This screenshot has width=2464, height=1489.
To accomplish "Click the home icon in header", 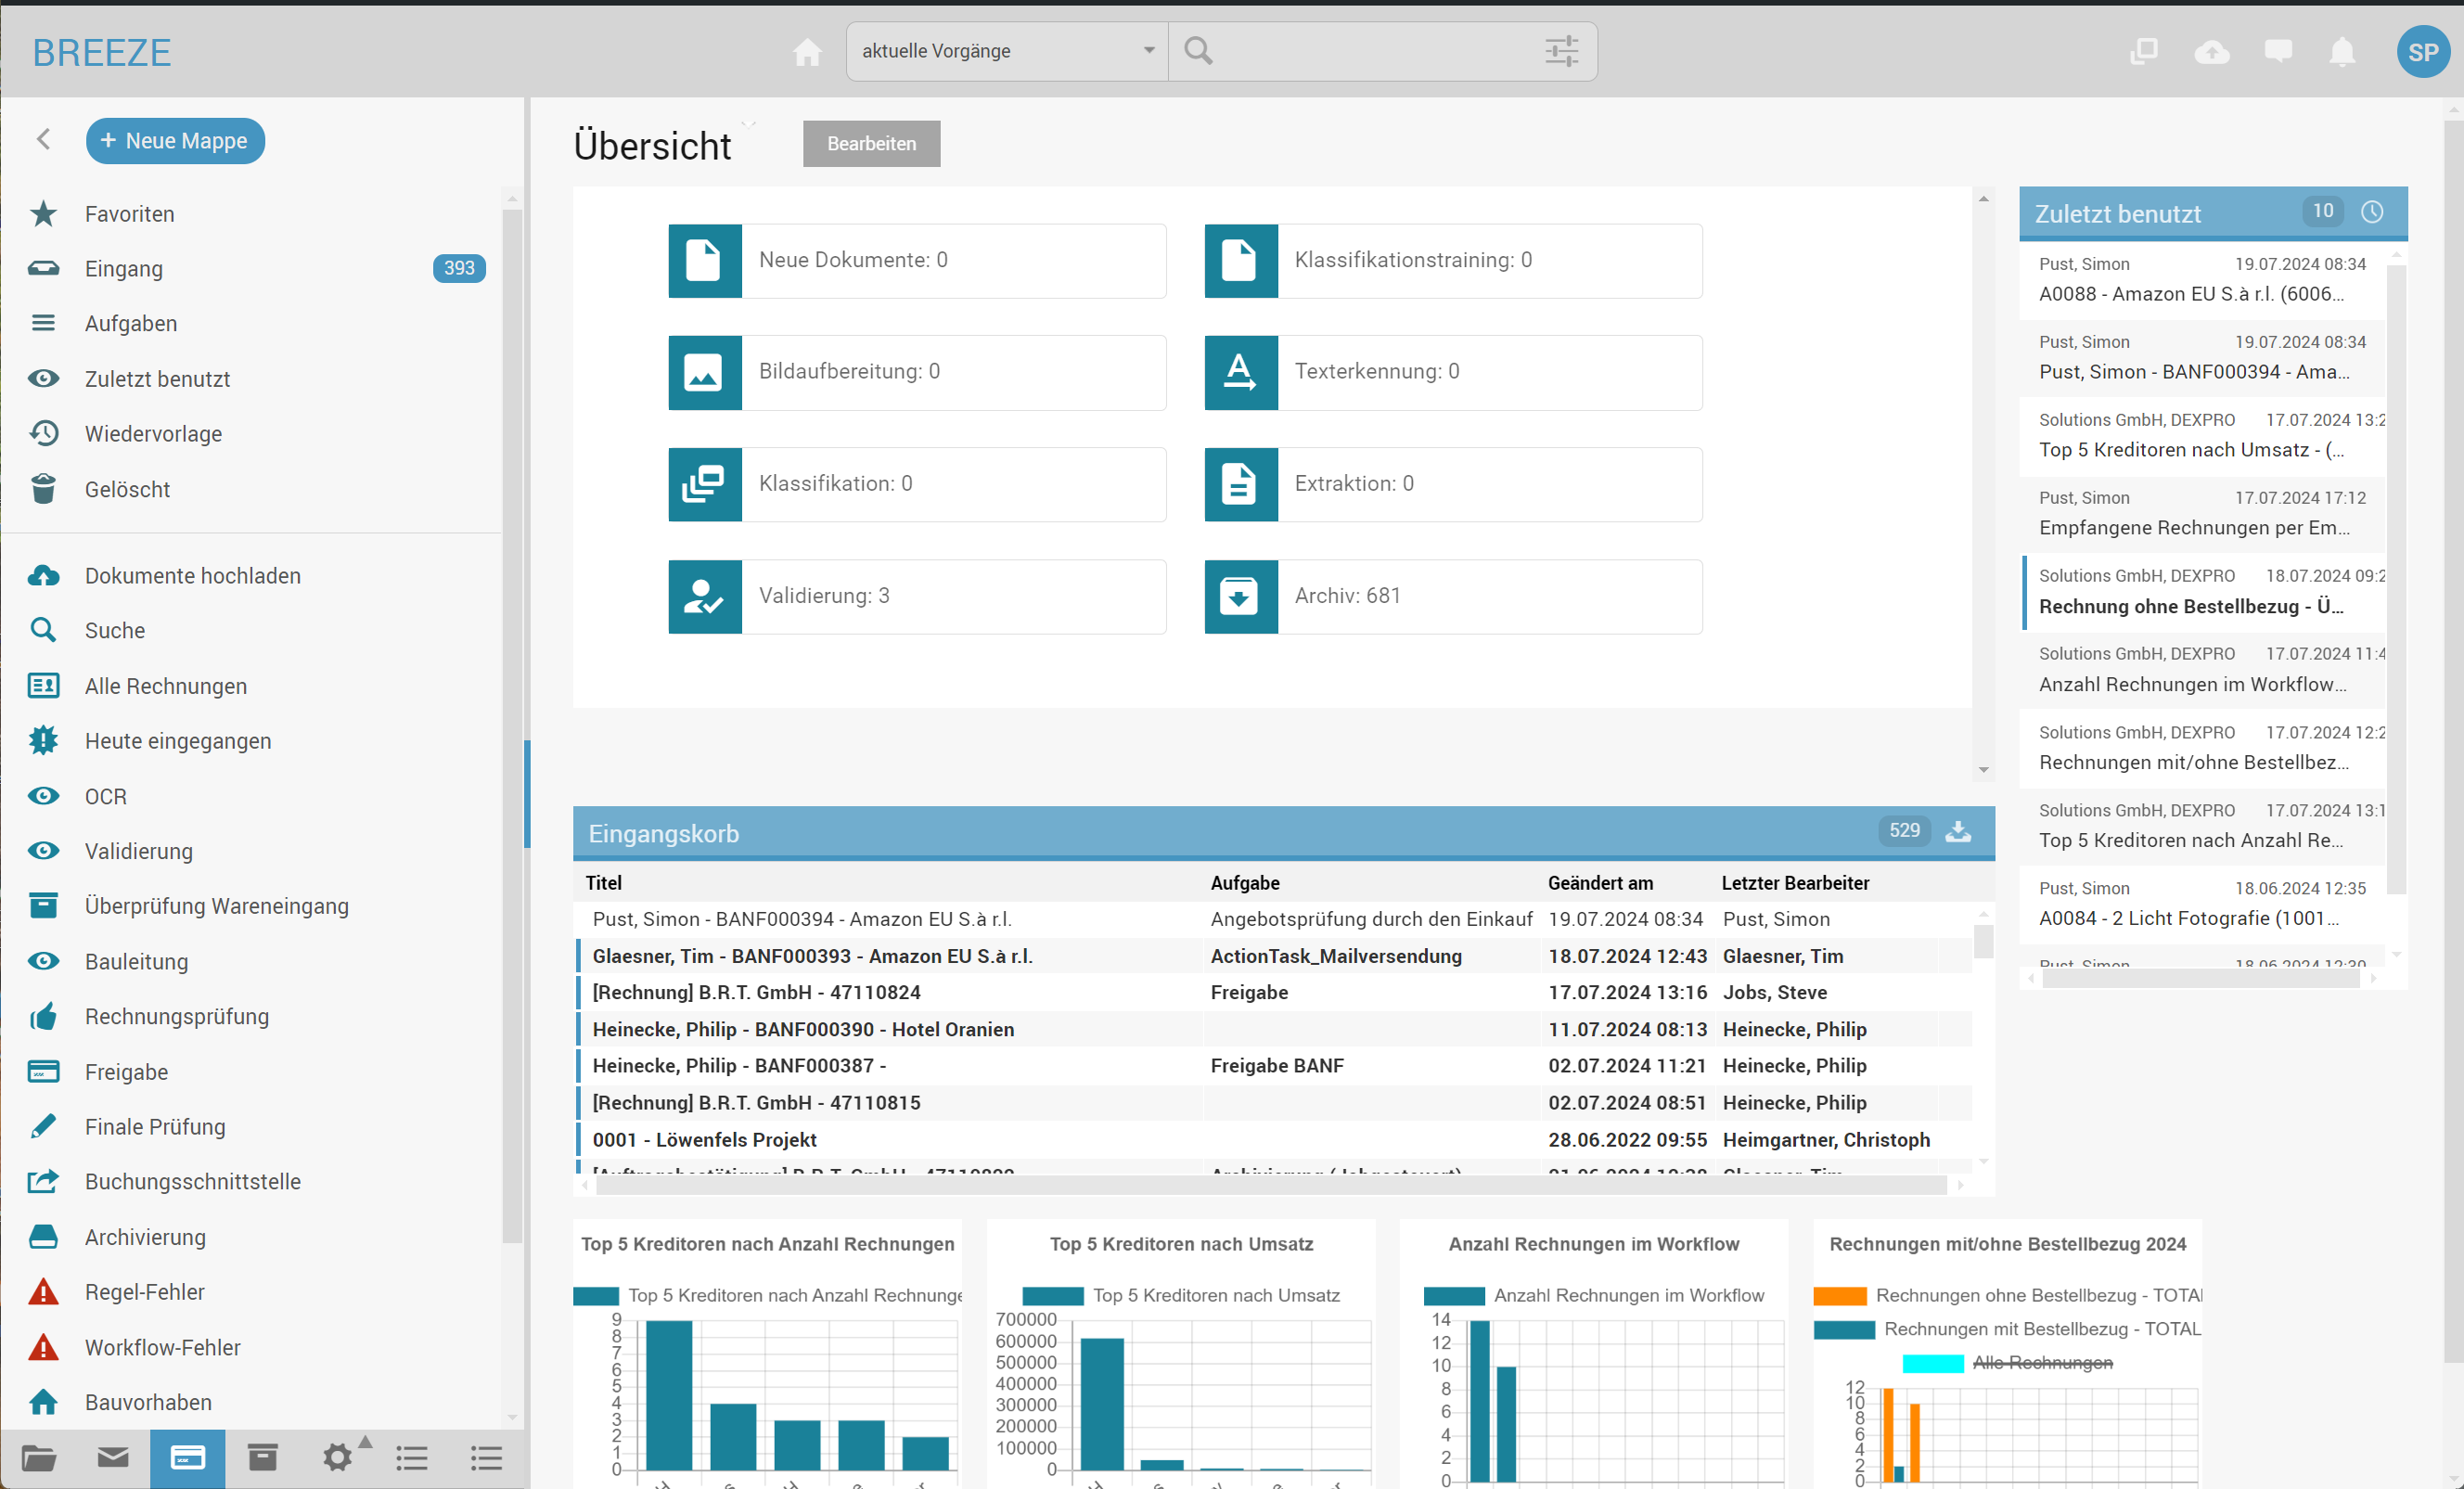I will tap(807, 51).
